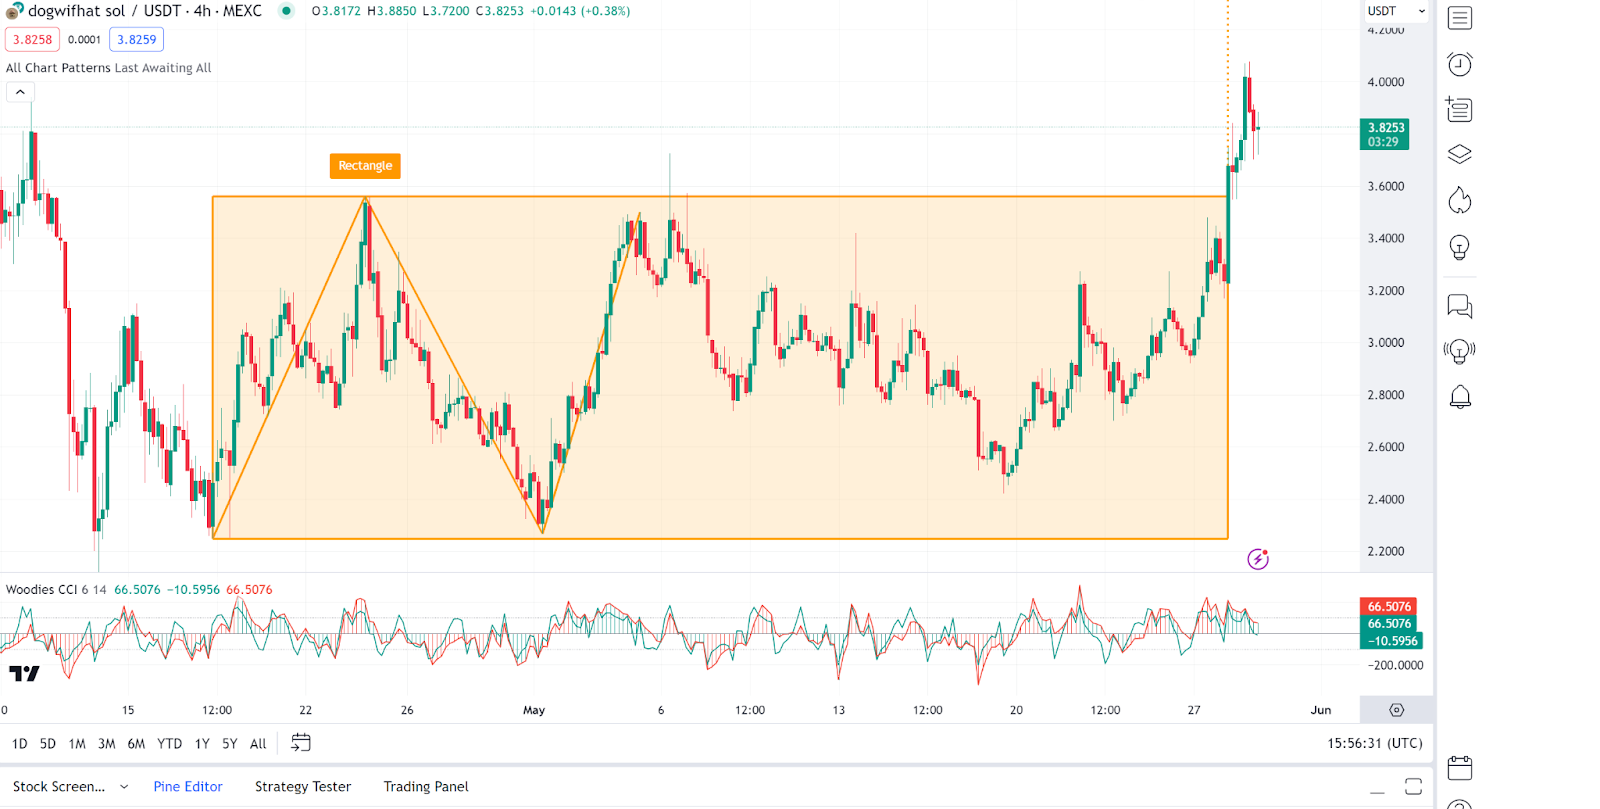The image size is (1600, 809).
Task: Click the Woodies CCI 6 14 legend
Action: coord(56,589)
